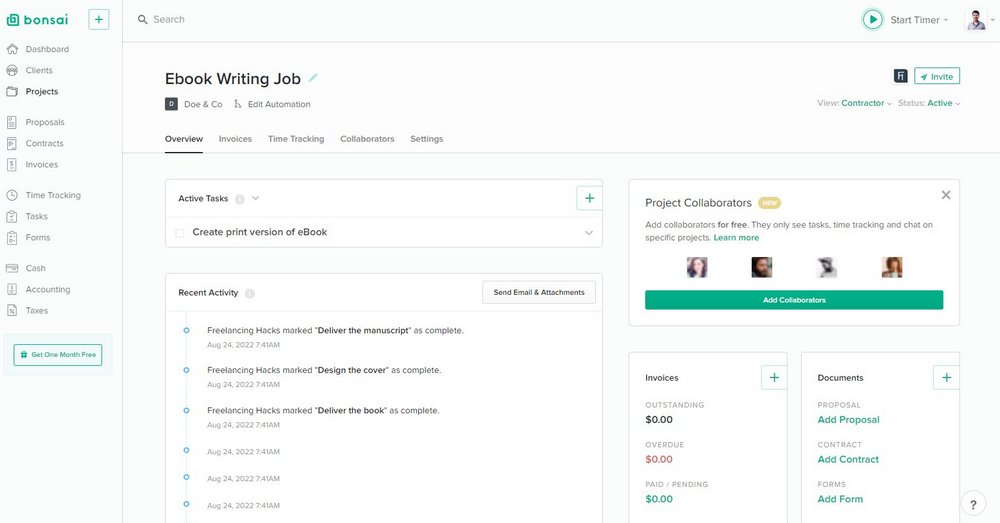
Task: Open the Start Timer dropdown
Action: [x=919, y=20]
